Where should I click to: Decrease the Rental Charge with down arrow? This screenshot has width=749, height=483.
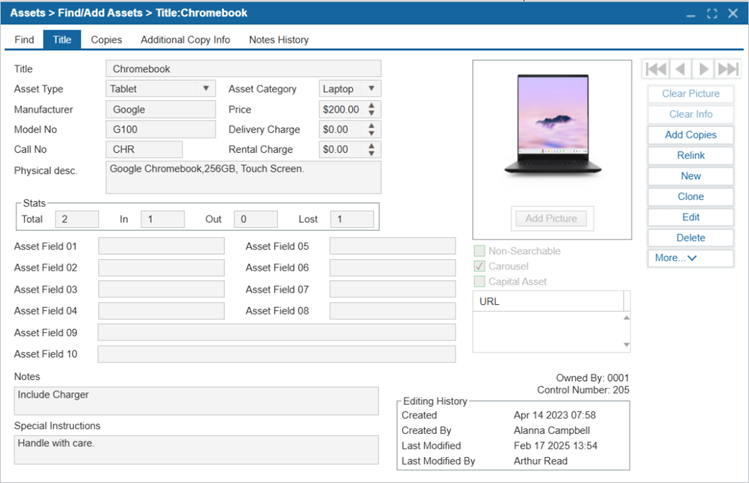[373, 154]
